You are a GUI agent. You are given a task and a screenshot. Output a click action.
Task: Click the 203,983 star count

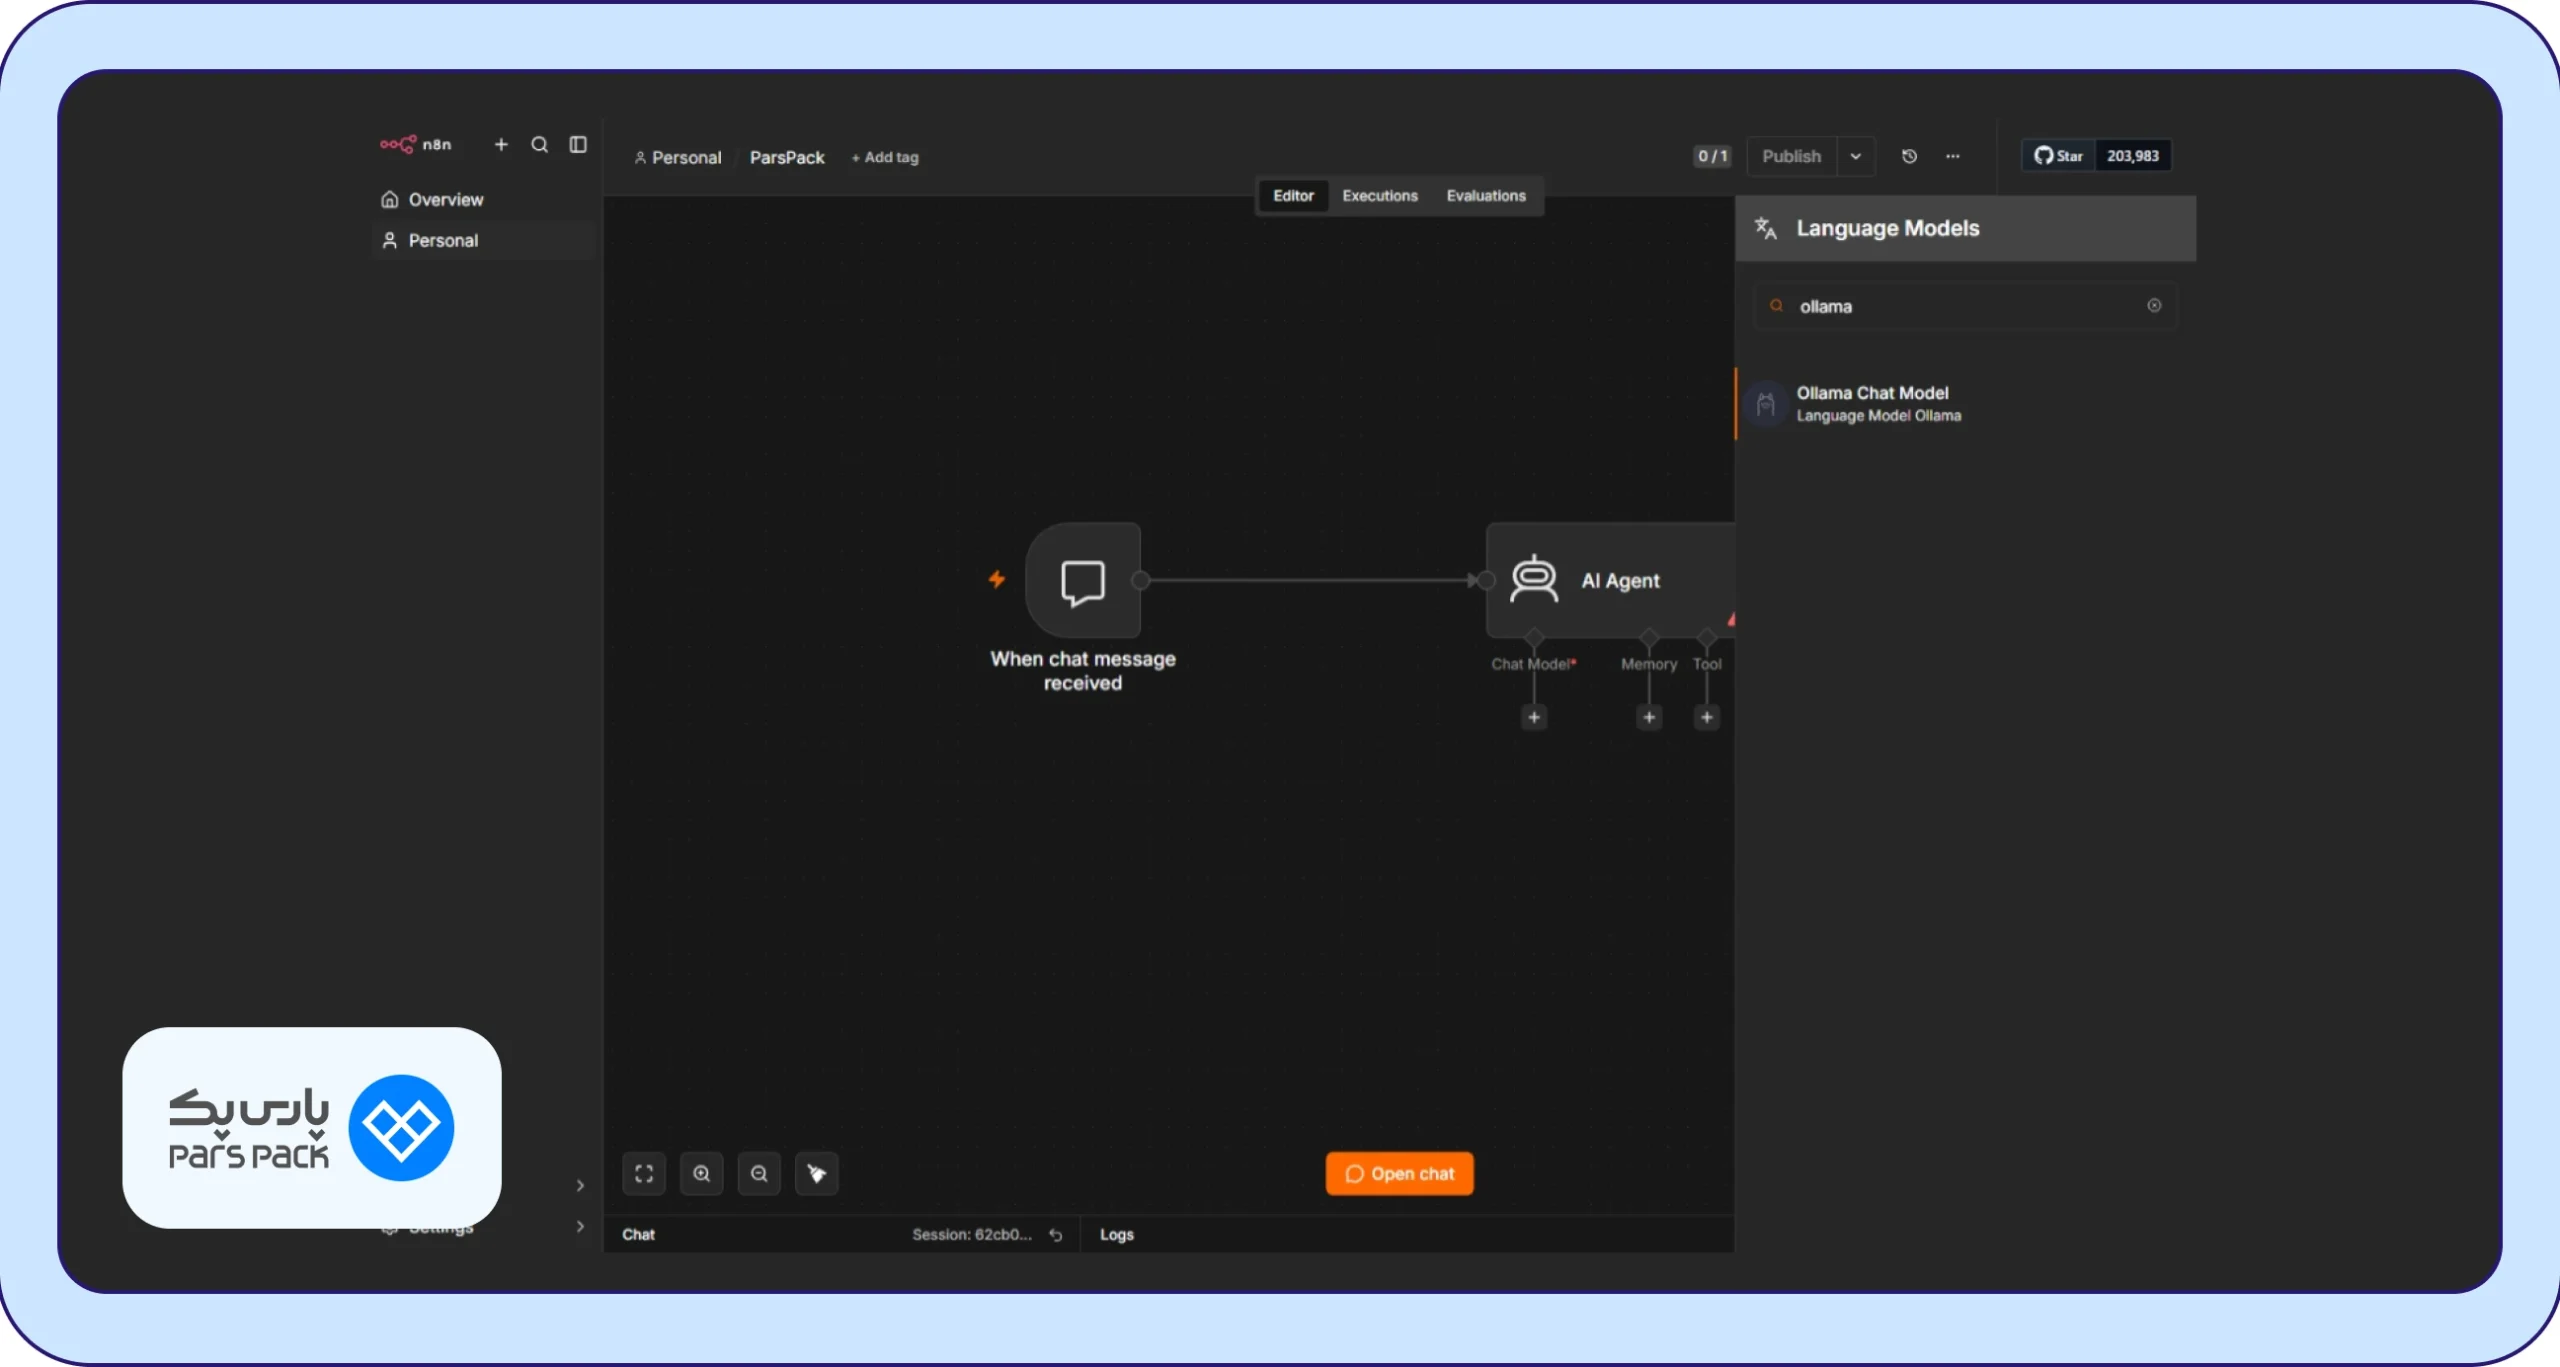[x=2133, y=156]
